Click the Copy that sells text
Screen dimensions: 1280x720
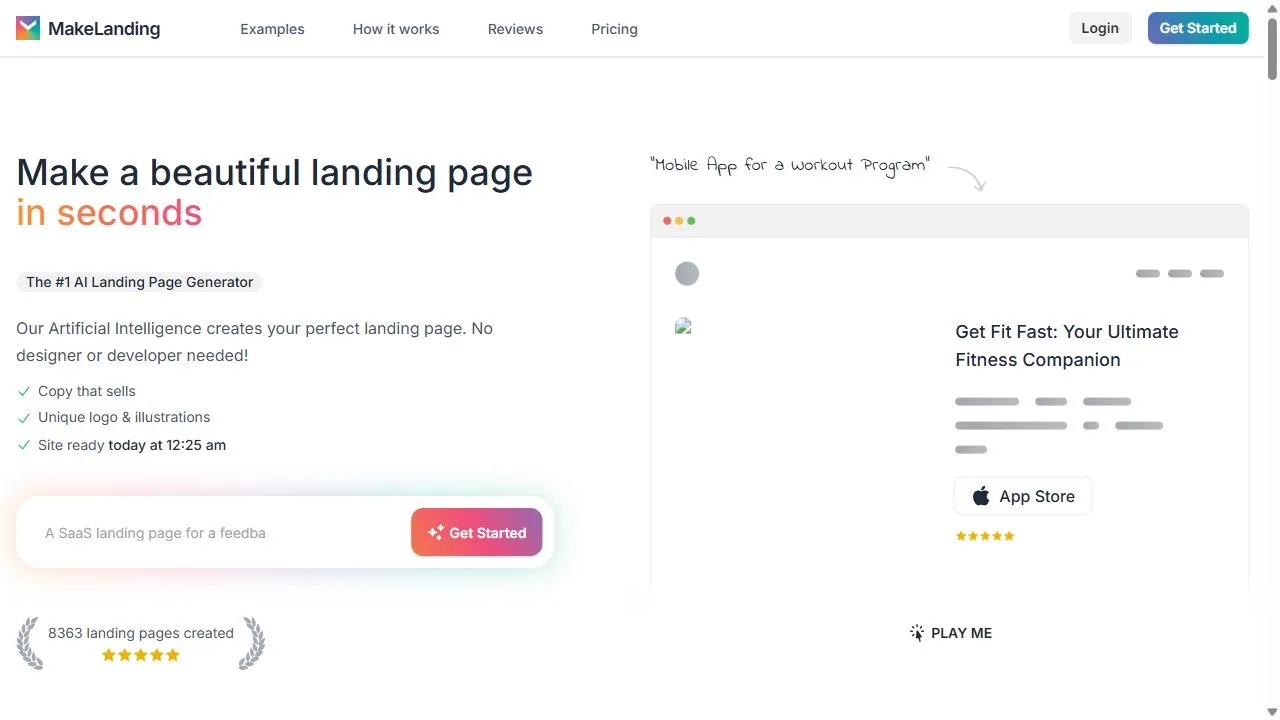click(87, 391)
